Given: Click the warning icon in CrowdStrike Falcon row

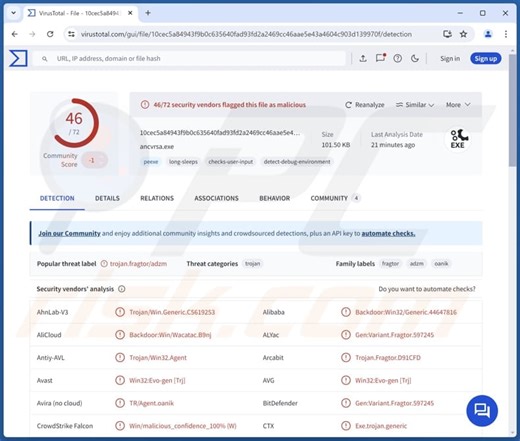Looking at the screenshot, I should [120, 426].
